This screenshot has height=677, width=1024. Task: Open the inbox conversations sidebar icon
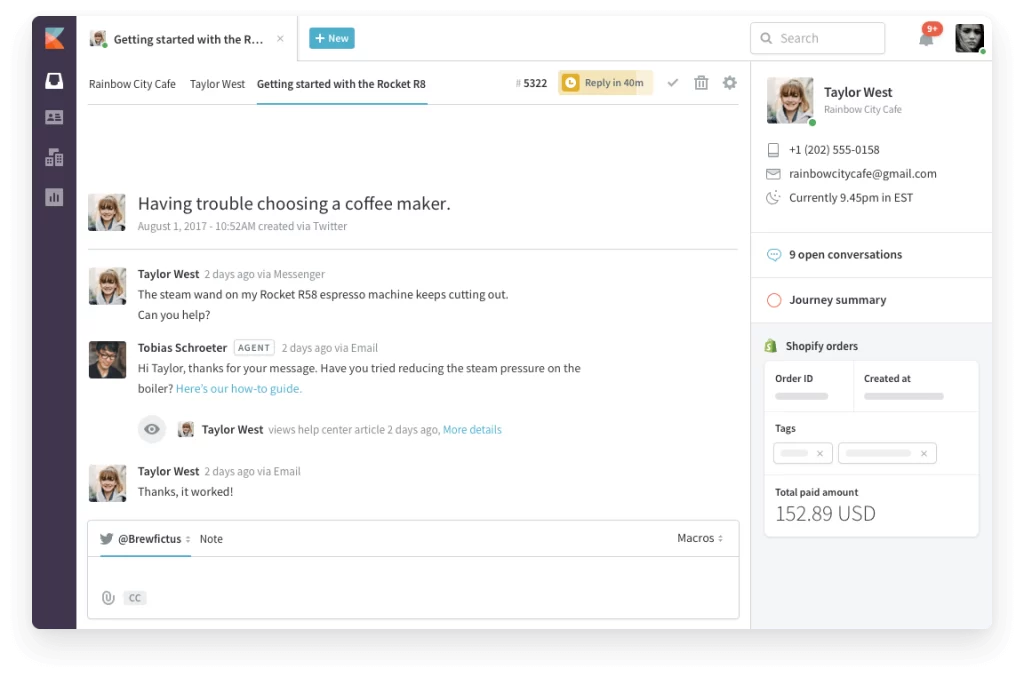coord(54,80)
